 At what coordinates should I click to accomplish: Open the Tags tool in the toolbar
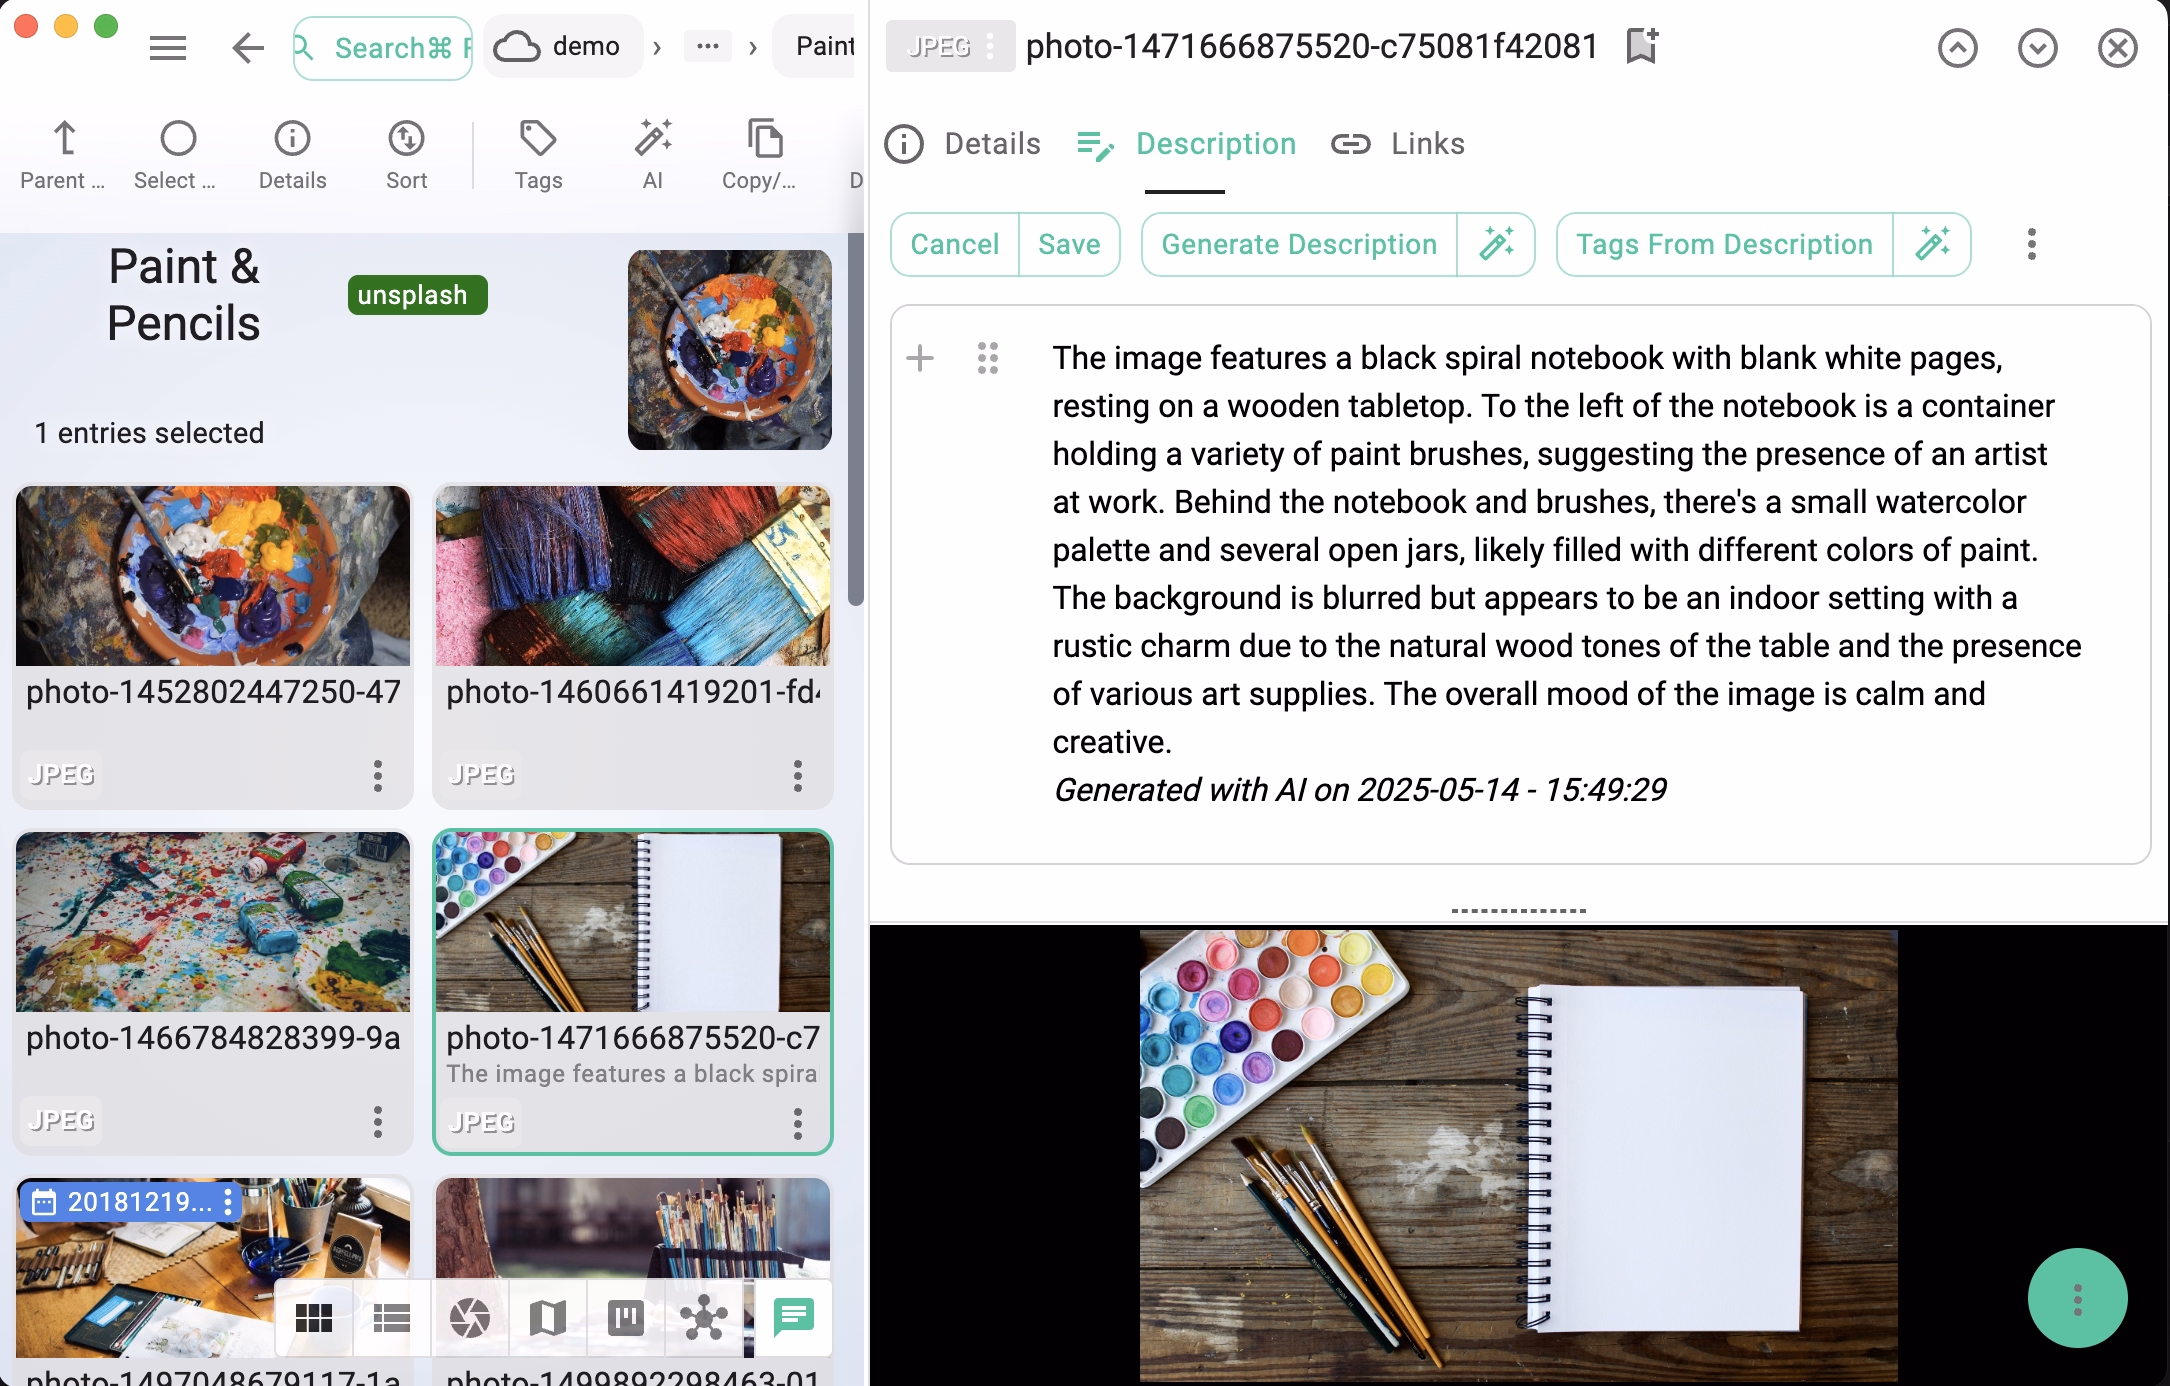(538, 152)
